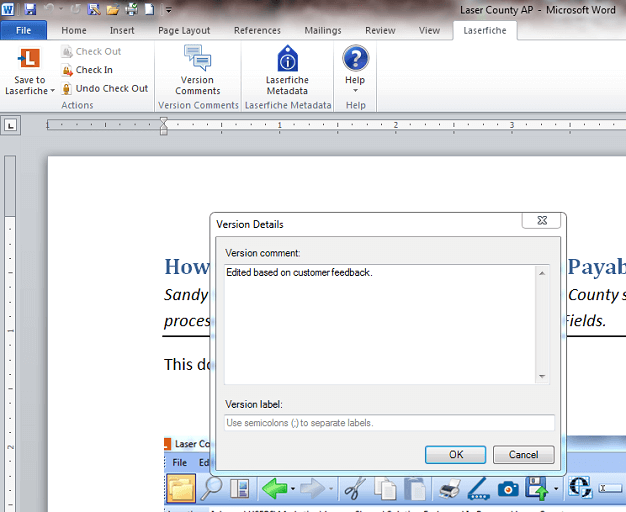Viewport: 626px width, 512px height.
Task: Click the New blank document icon
Action: [149, 9]
